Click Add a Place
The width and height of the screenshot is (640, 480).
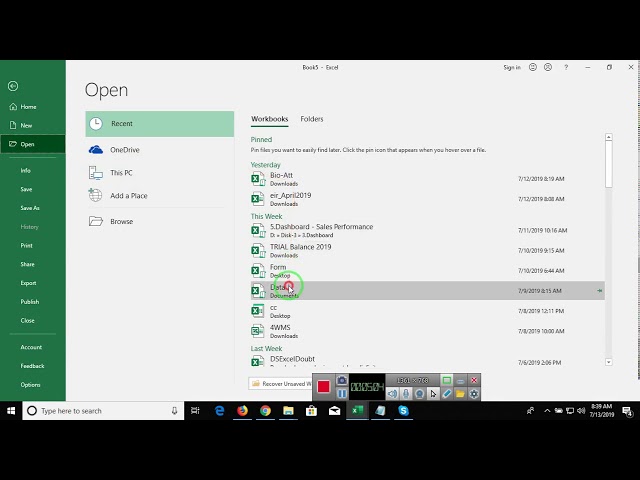pos(160,196)
